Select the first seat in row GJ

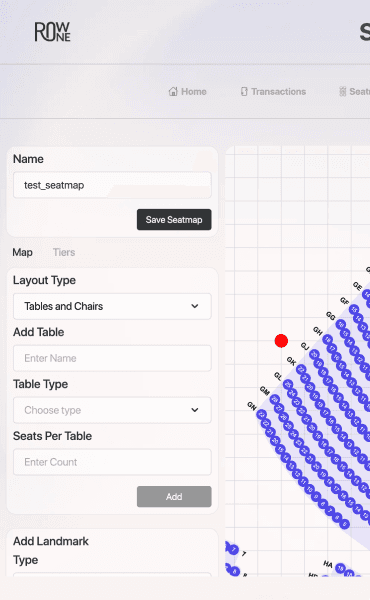click(315, 355)
